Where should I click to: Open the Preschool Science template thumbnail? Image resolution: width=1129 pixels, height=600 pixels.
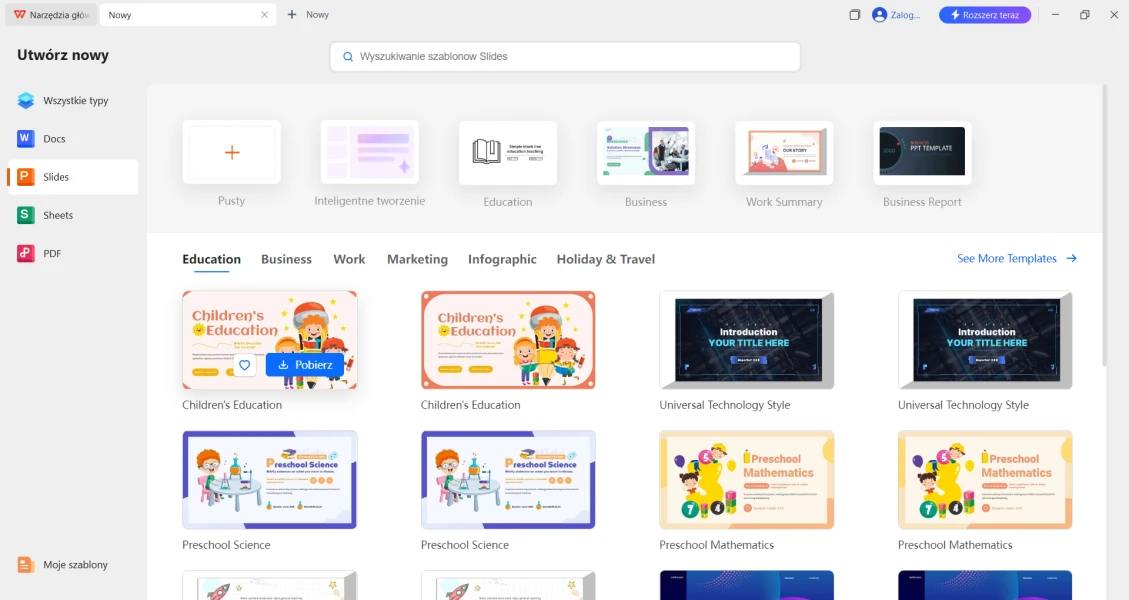point(269,479)
